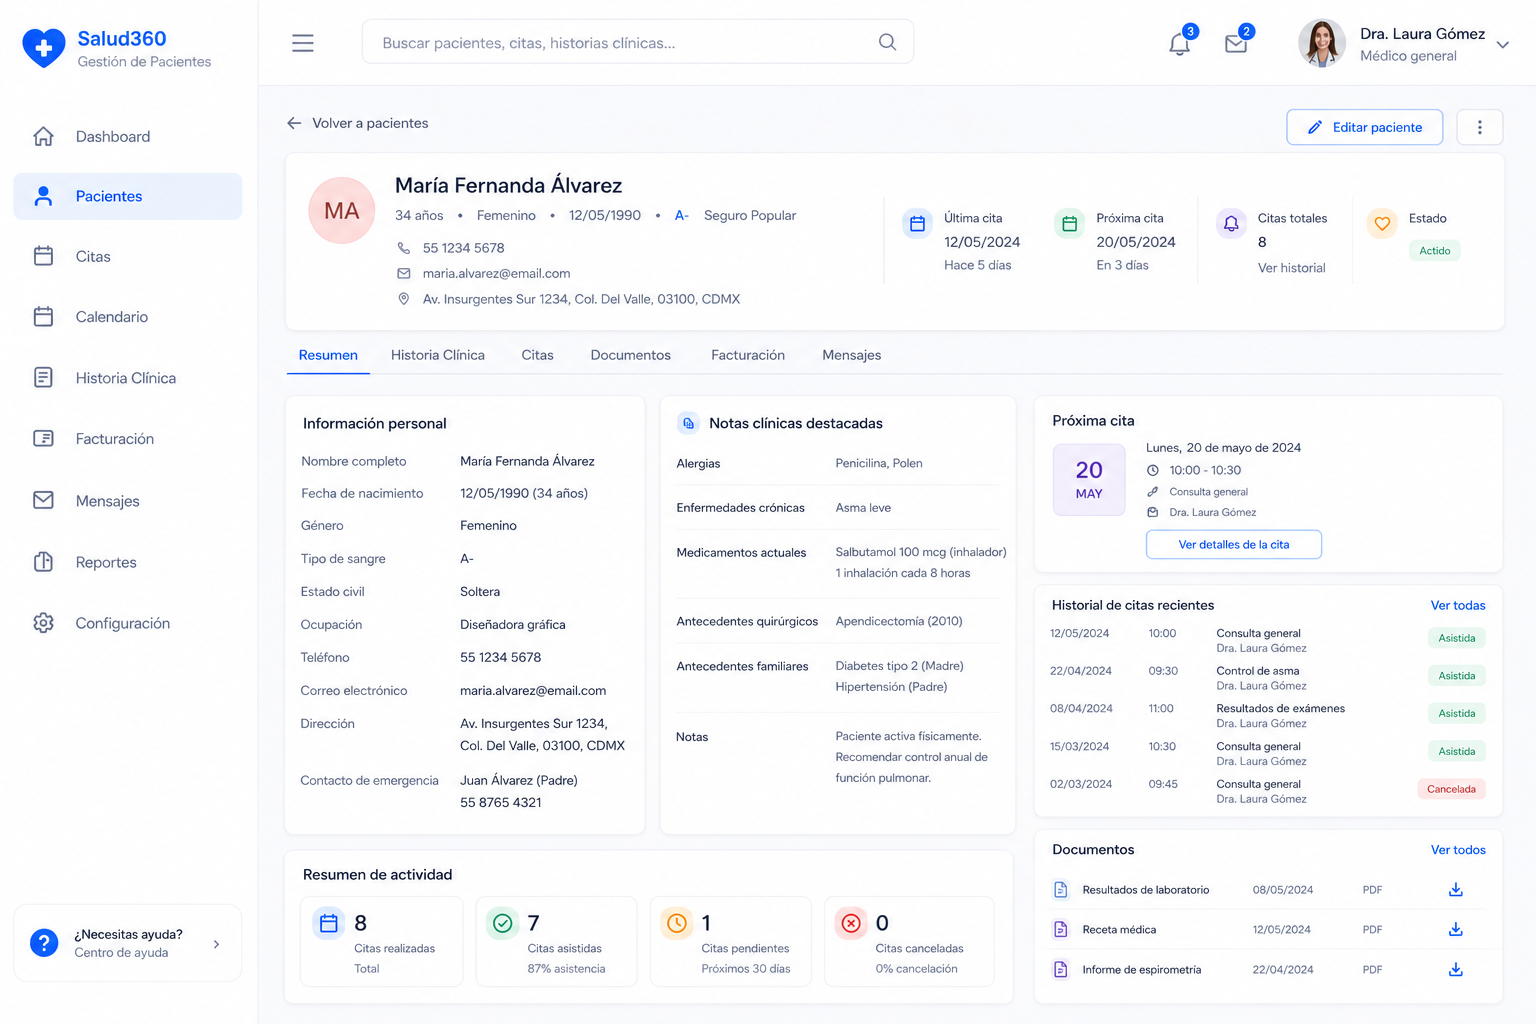Click the Estado heart icon
Screen dimensions: 1536x1024
(x=1382, y=224)
